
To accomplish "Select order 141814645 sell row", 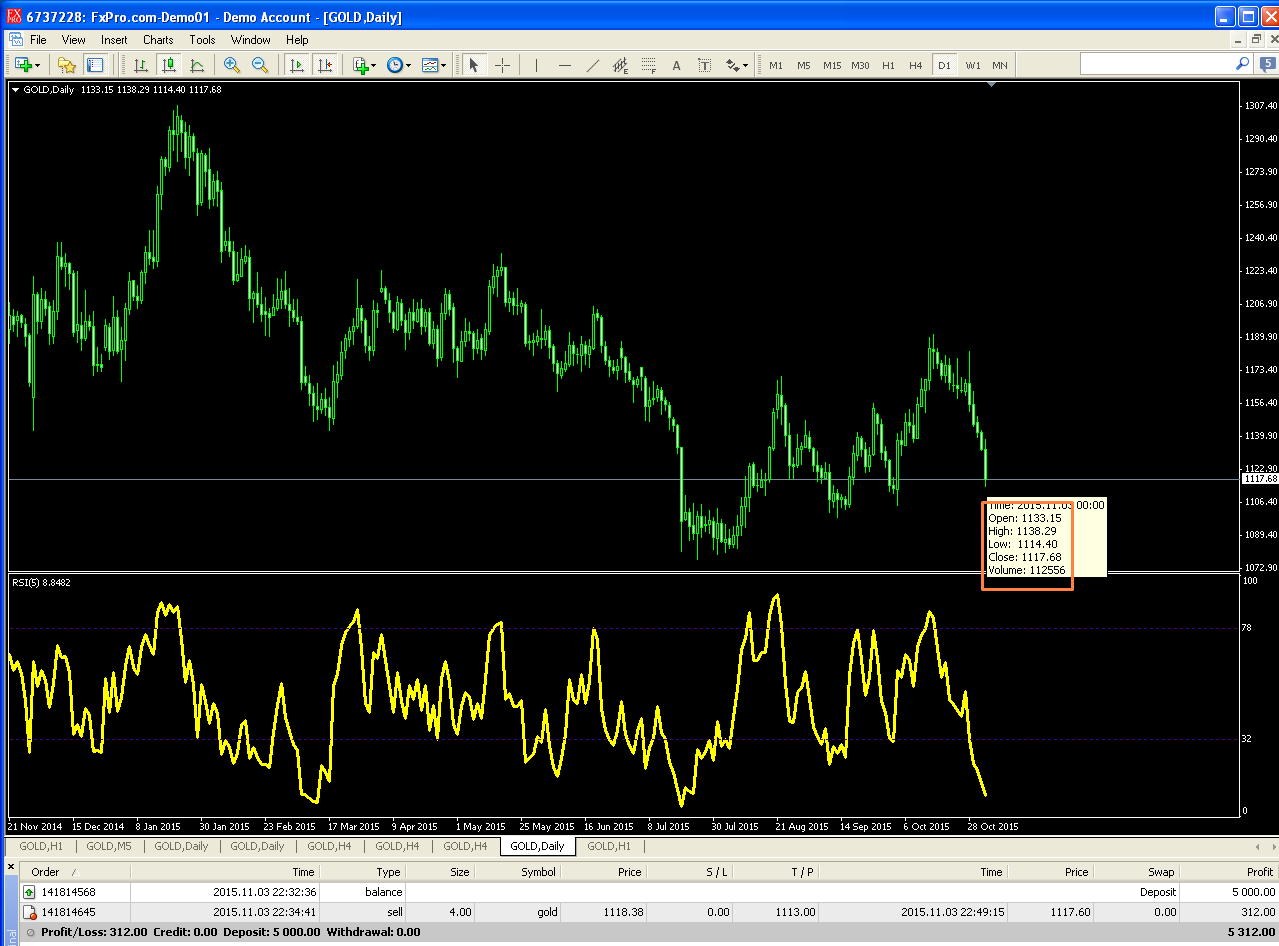I will (649, 912).
